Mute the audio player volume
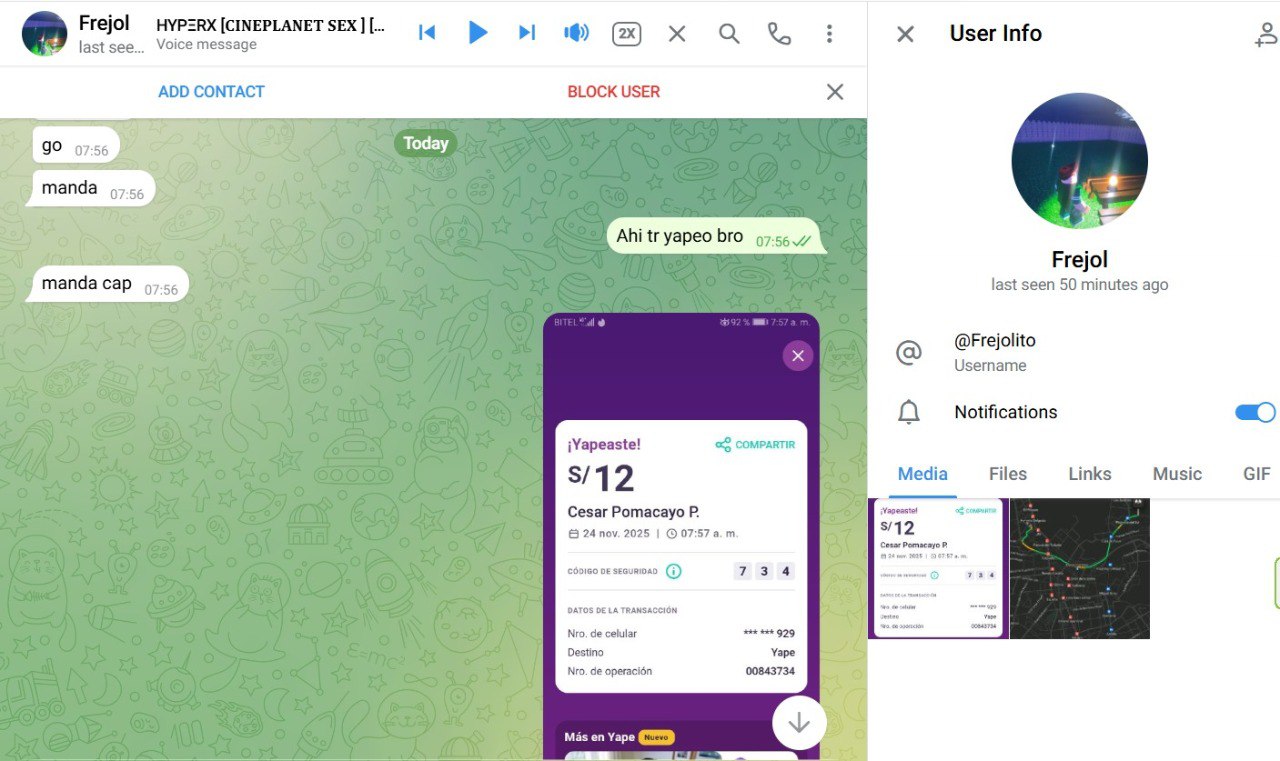Viewport: 1280px width, 761px height. pos(576,33)
